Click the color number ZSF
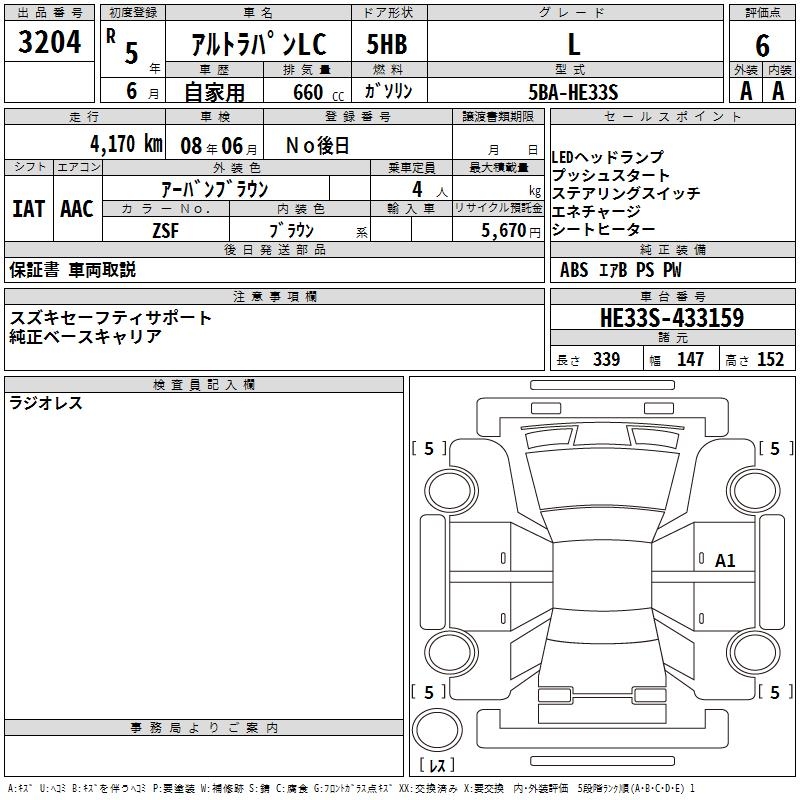 pos(165,230)
